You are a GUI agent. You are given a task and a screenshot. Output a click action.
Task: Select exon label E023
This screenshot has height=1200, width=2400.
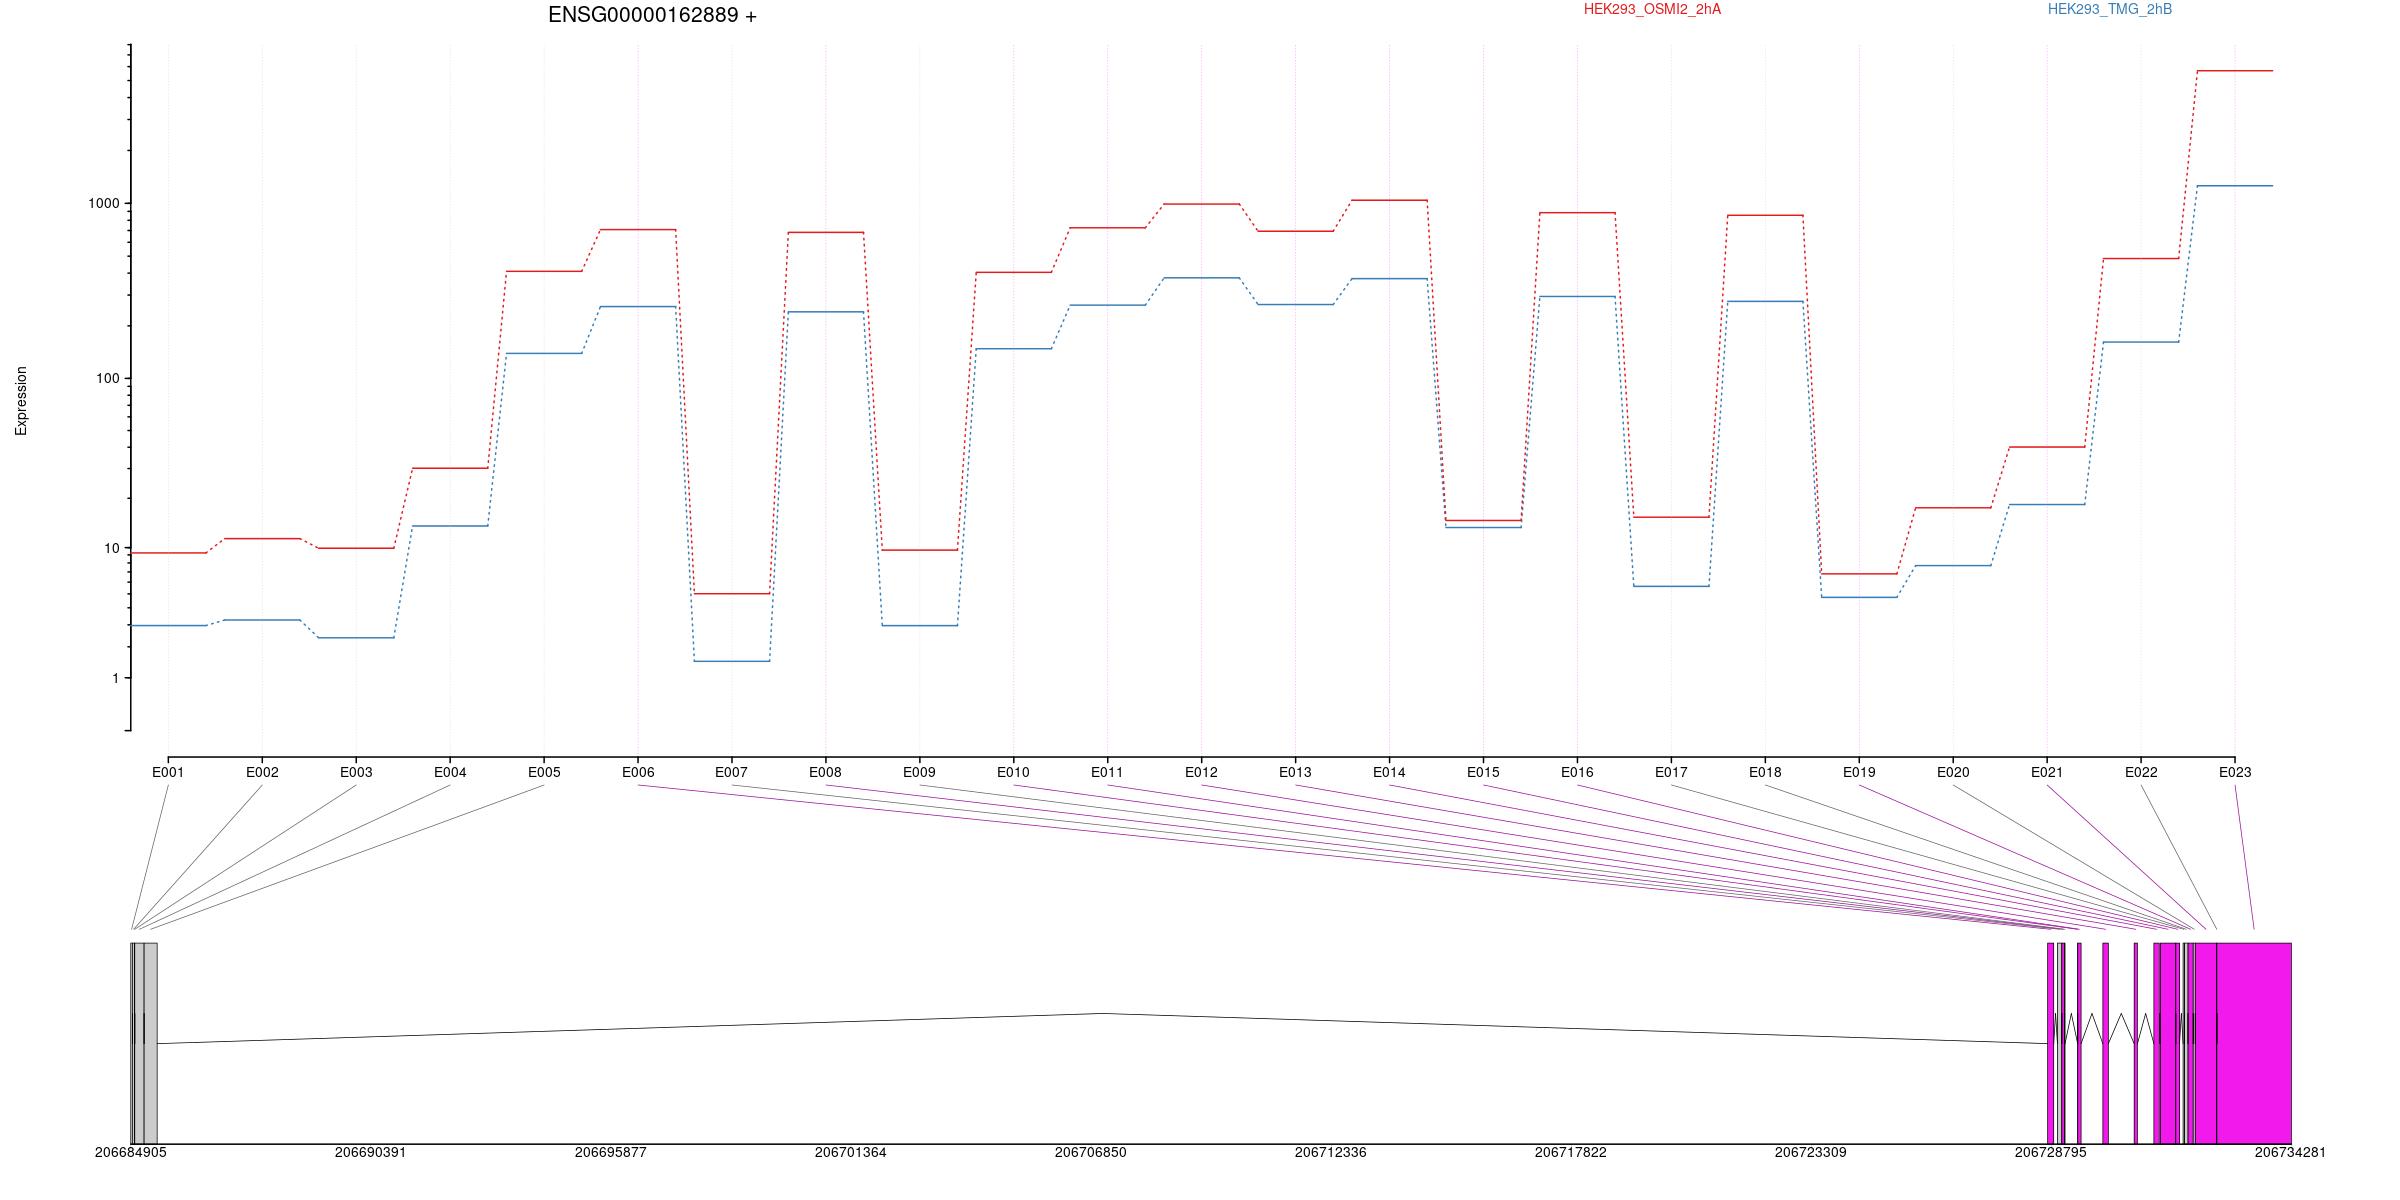point(2235,772)
